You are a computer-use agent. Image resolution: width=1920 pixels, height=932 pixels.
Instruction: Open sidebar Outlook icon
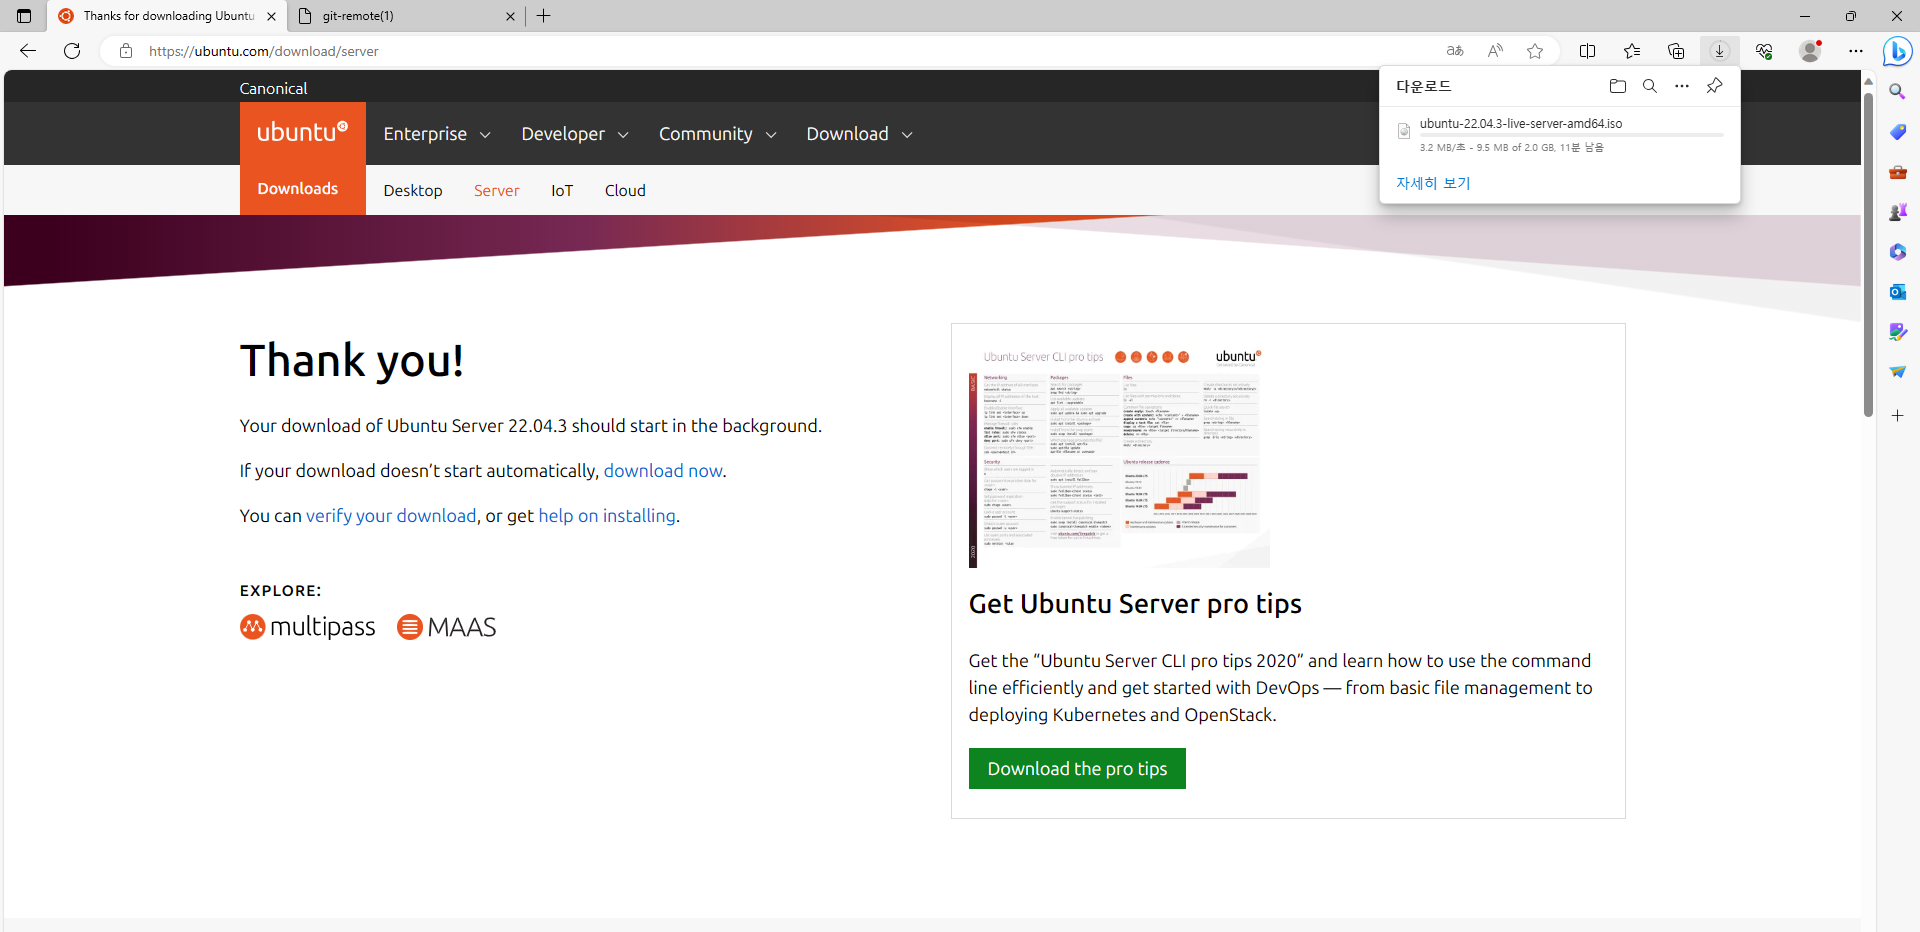(x=1897, y=292)
